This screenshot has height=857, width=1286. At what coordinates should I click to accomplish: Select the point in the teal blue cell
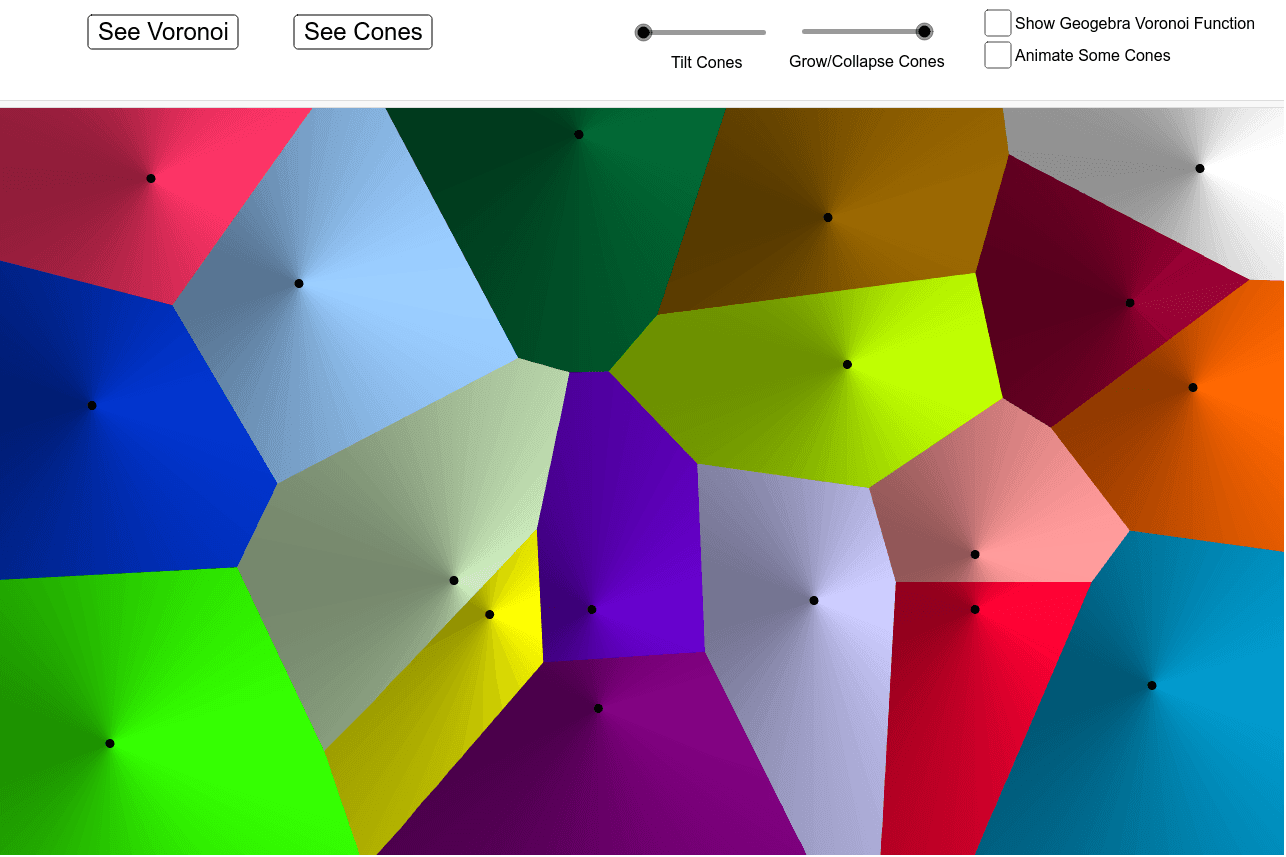(x=1152, y=686)
